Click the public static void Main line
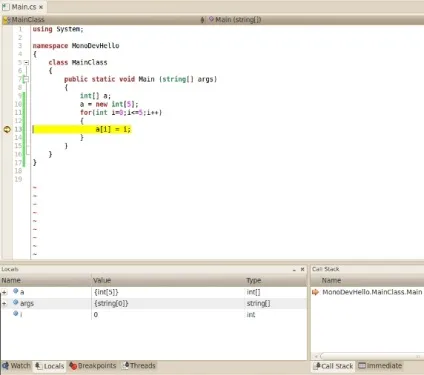Viewport: 424px width, 375px height. (140, 79)
